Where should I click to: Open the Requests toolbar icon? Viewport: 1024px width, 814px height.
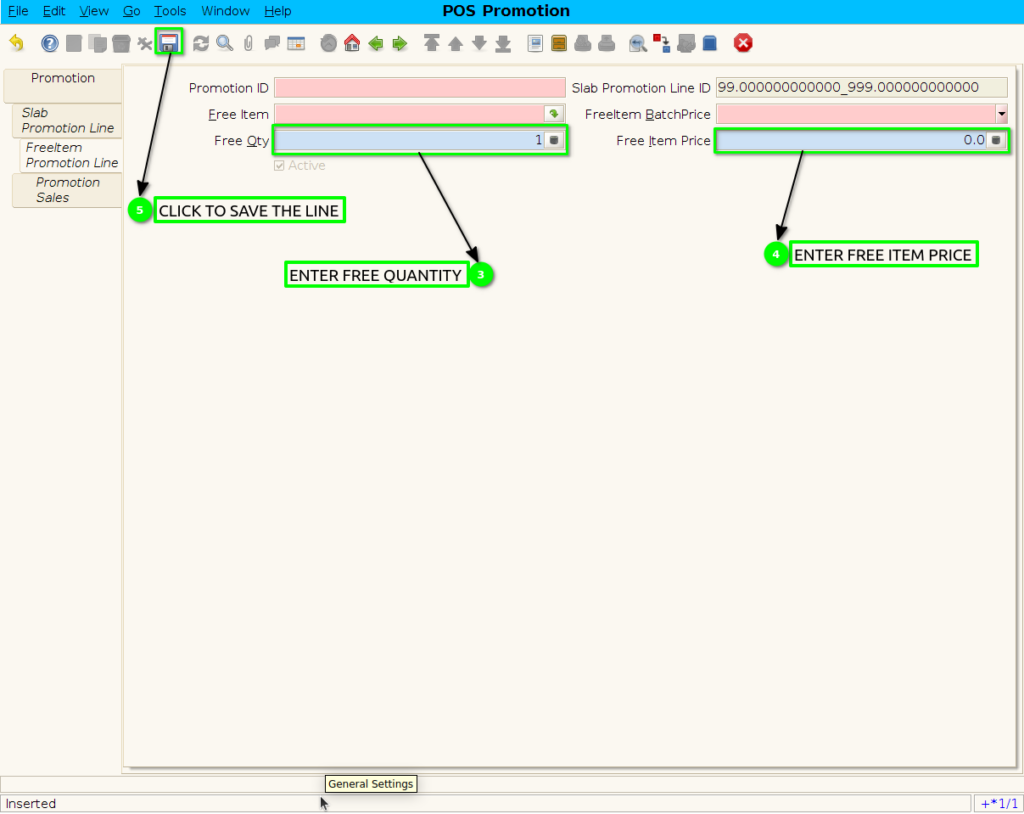coord(686,43)
